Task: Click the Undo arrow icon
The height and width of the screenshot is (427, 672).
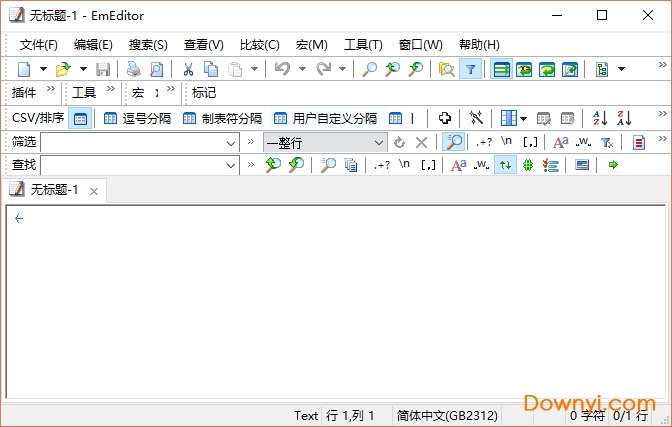Action: click(282, 69)
